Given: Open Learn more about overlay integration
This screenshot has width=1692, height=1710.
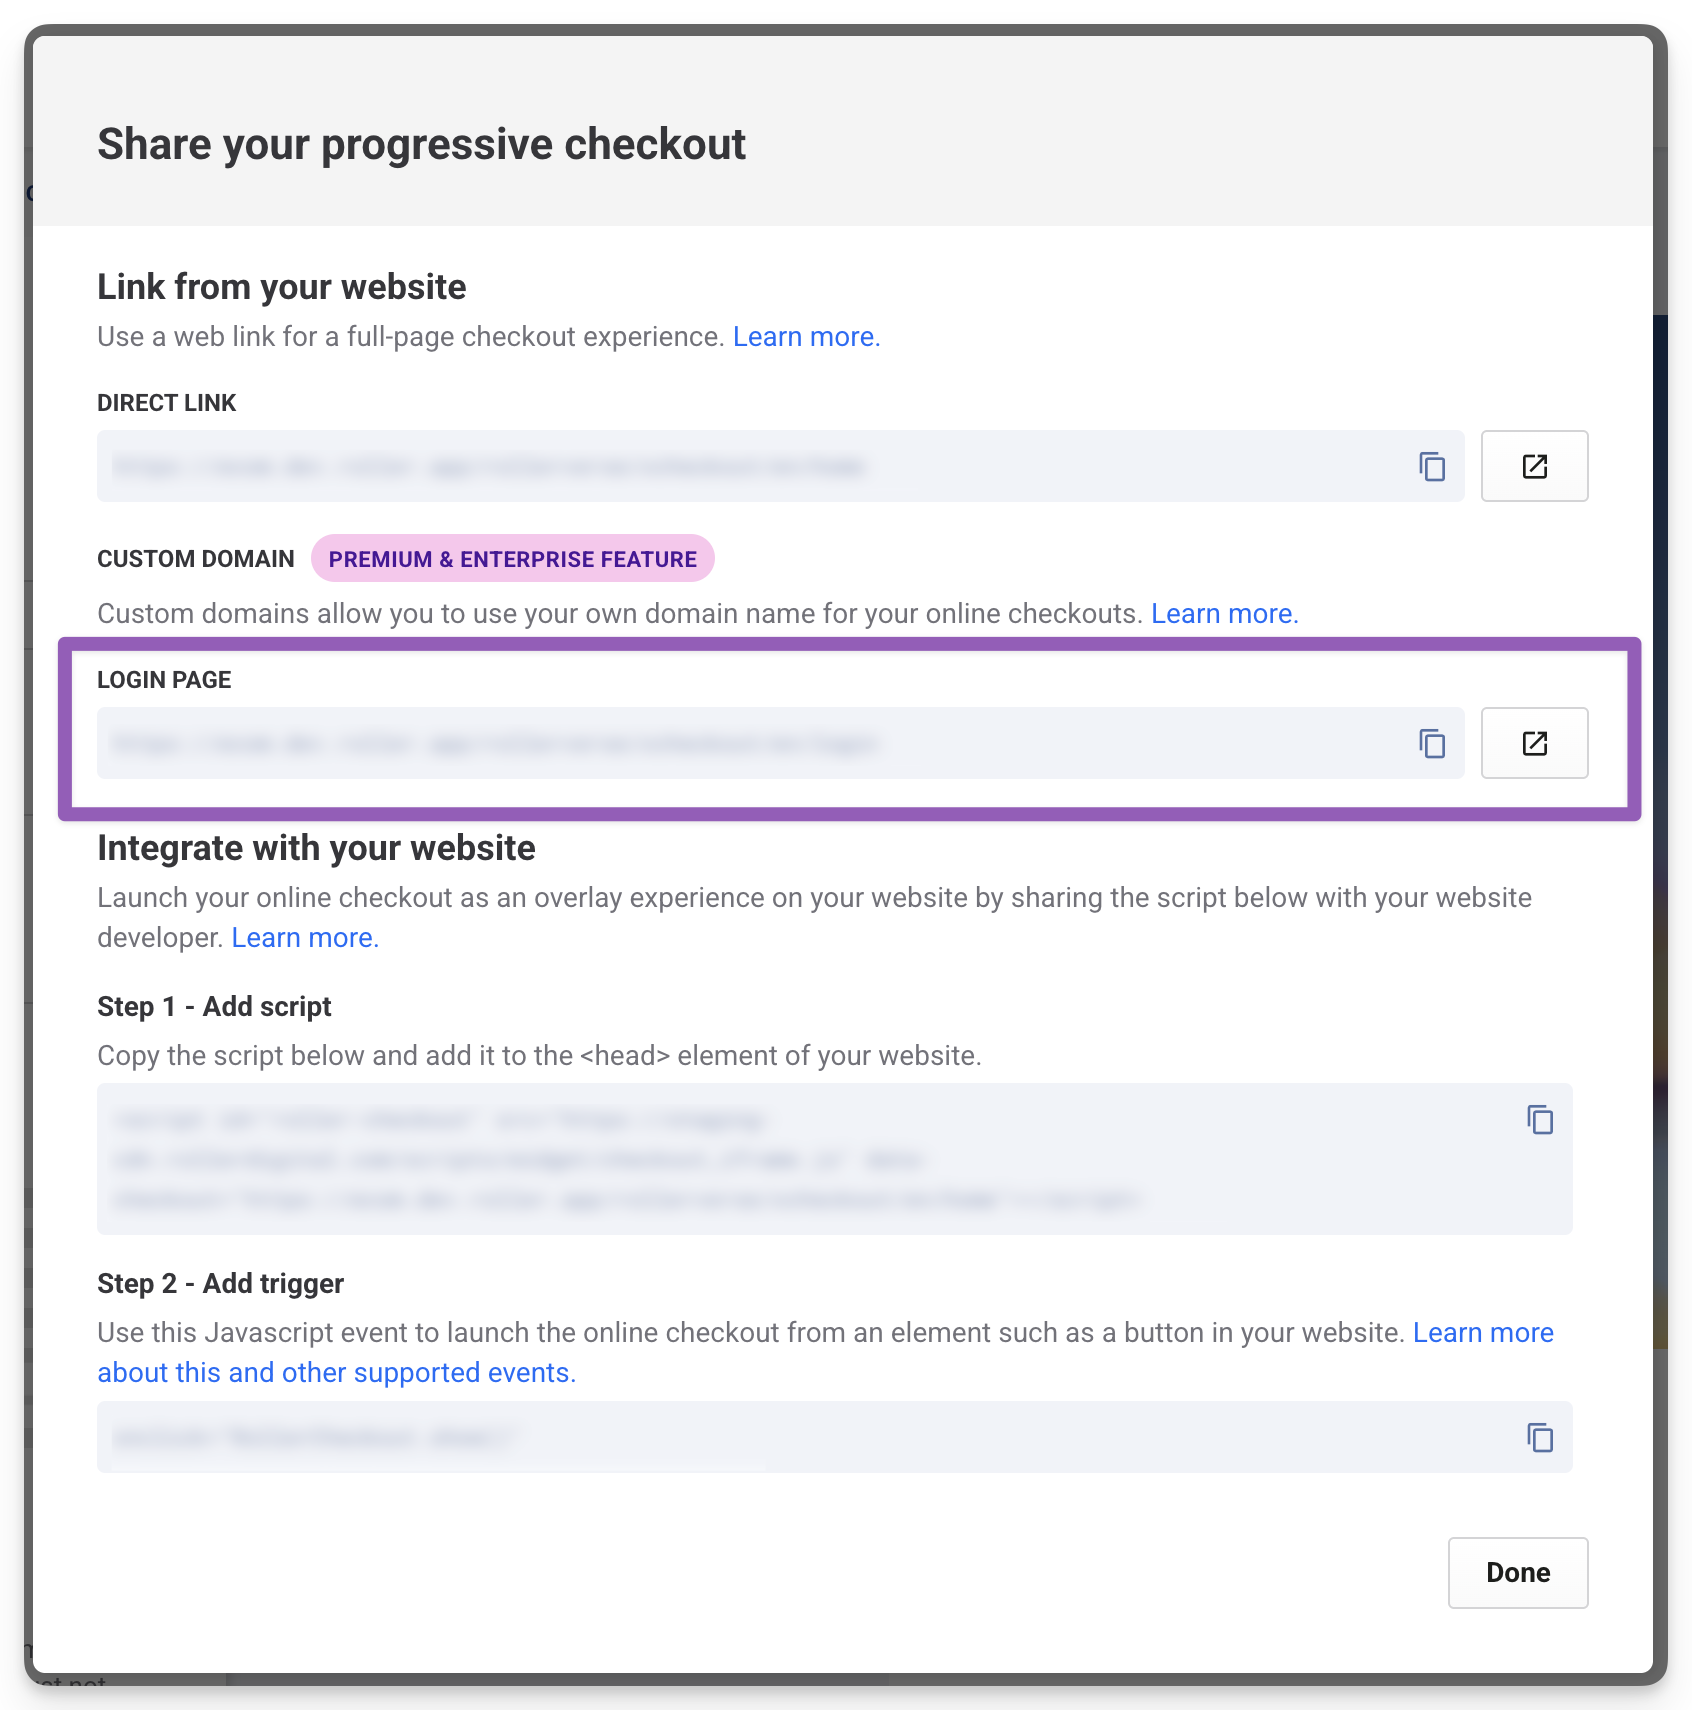Looking at the screenshot, I should click(305, 938).
